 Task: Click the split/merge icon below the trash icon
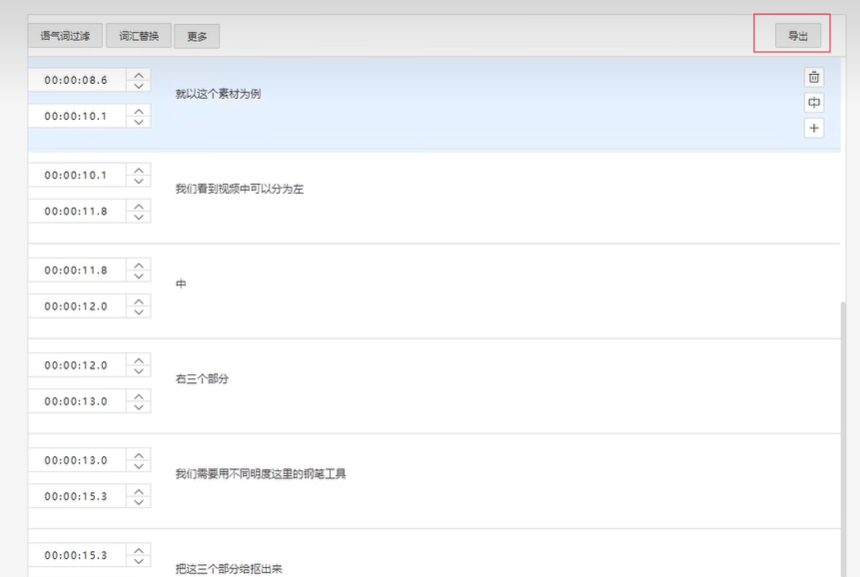tap(814, 103)
